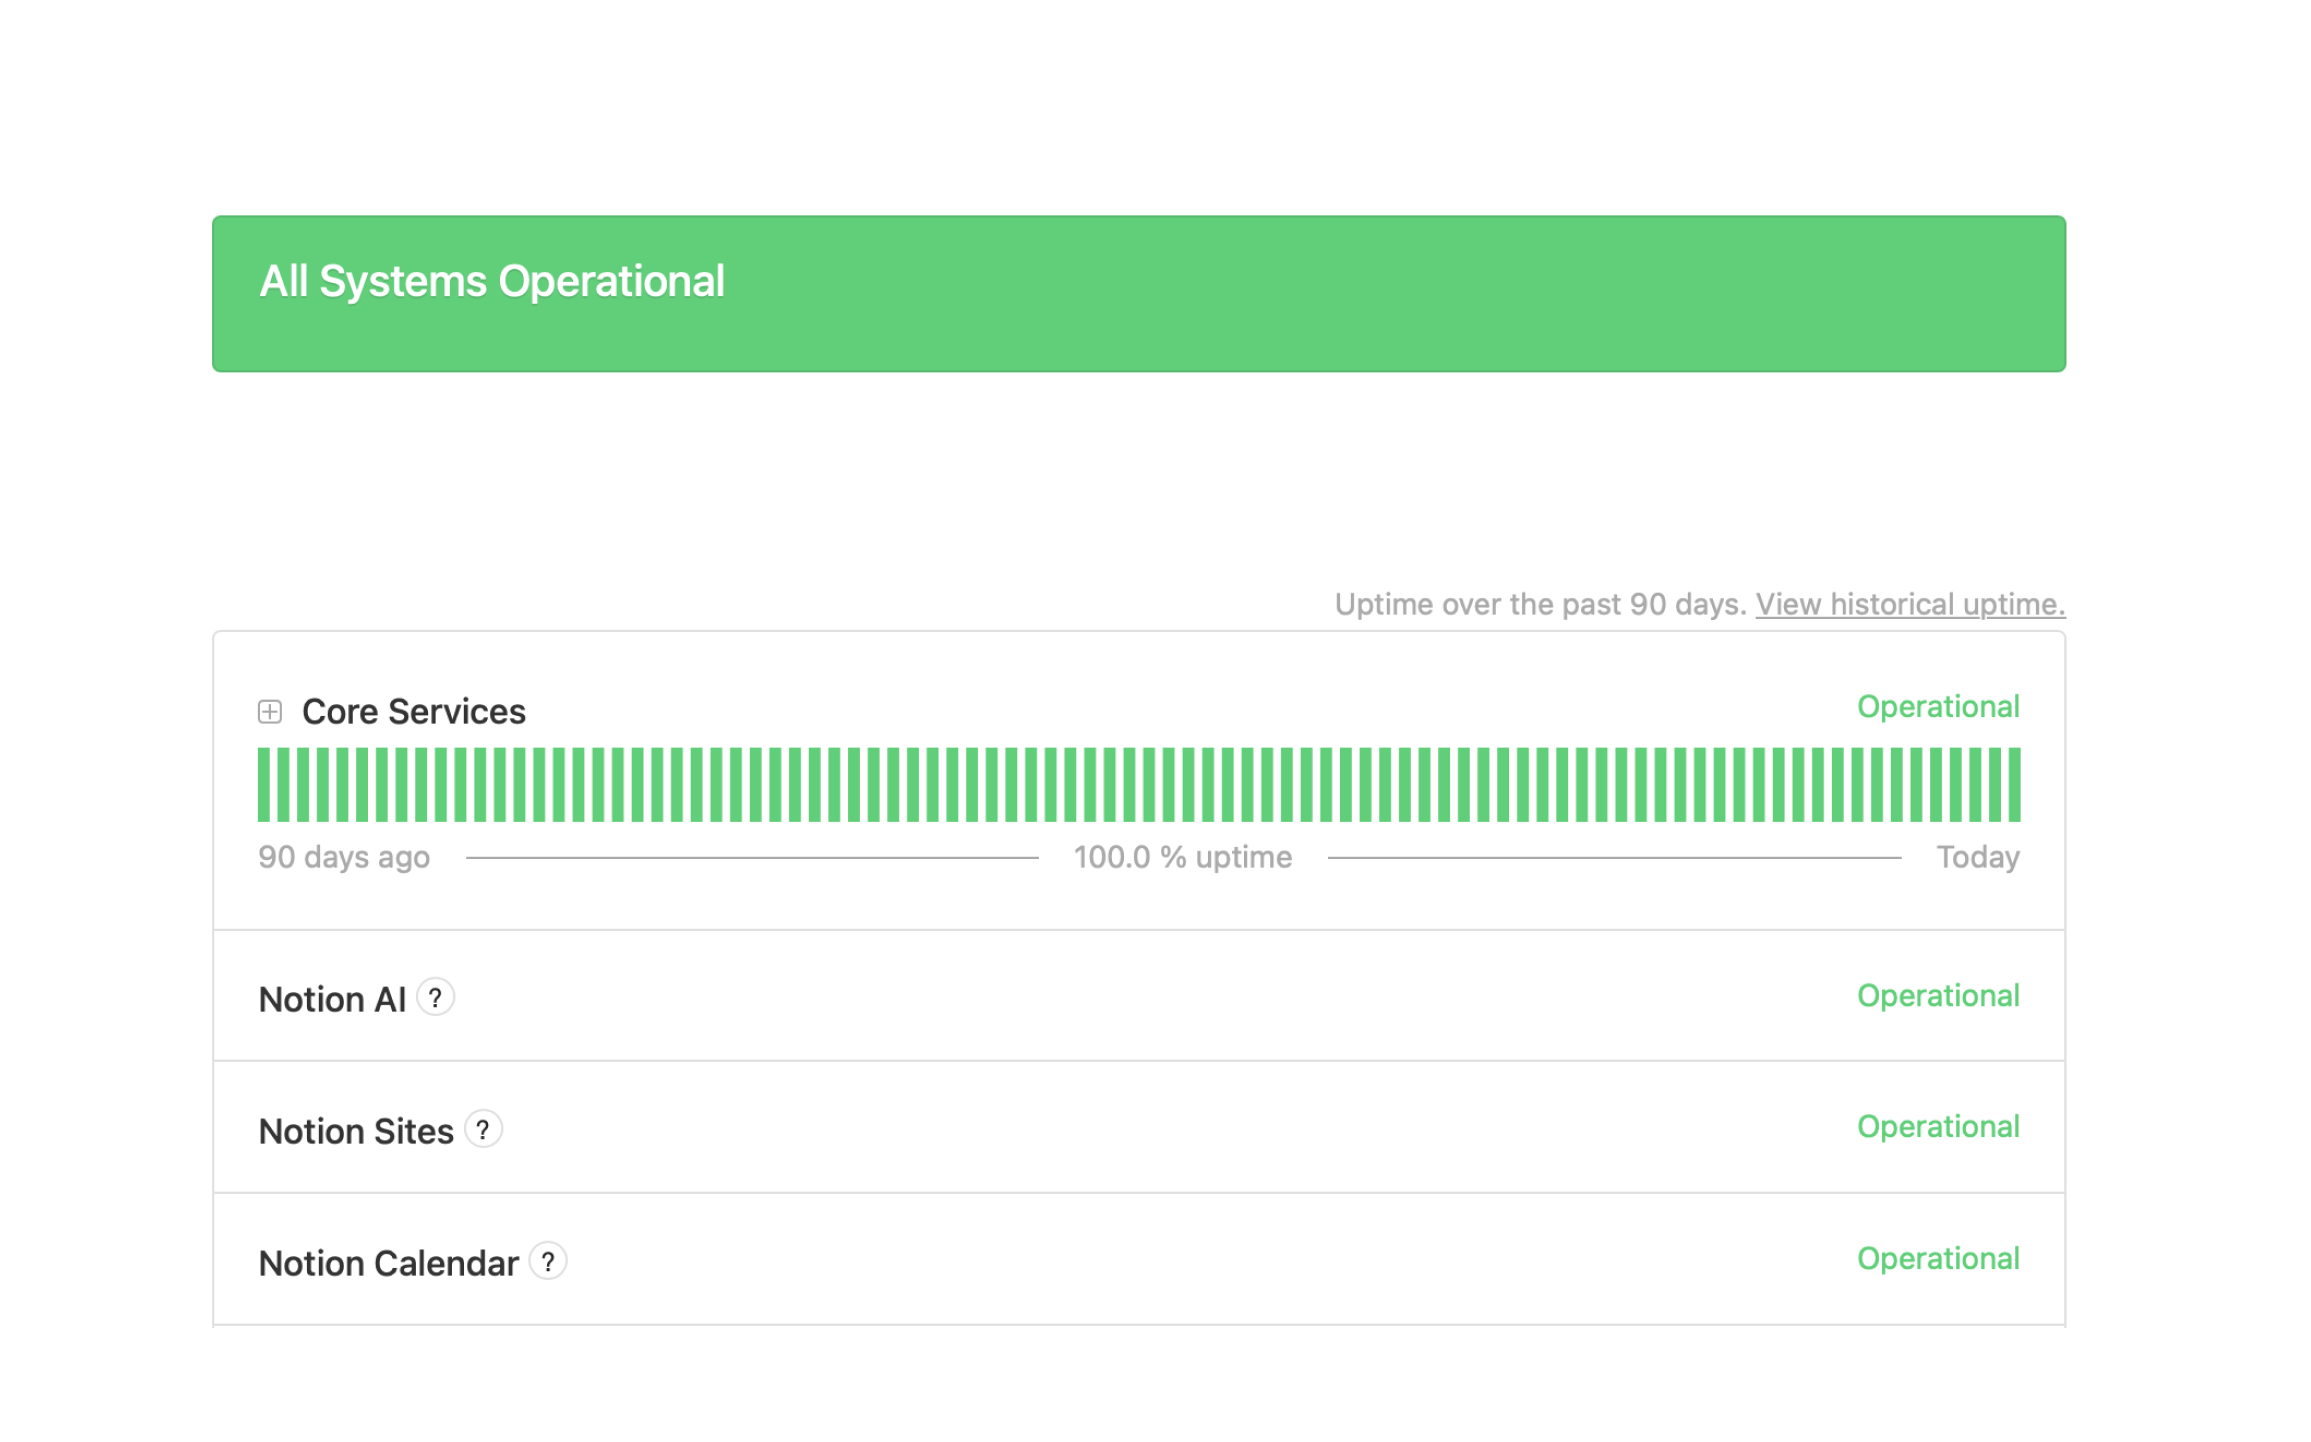Click the Operational status beside Notion AI
Image resolution: width=2311 pixels, height=1442 pixels.
(x=1937, y=996)
